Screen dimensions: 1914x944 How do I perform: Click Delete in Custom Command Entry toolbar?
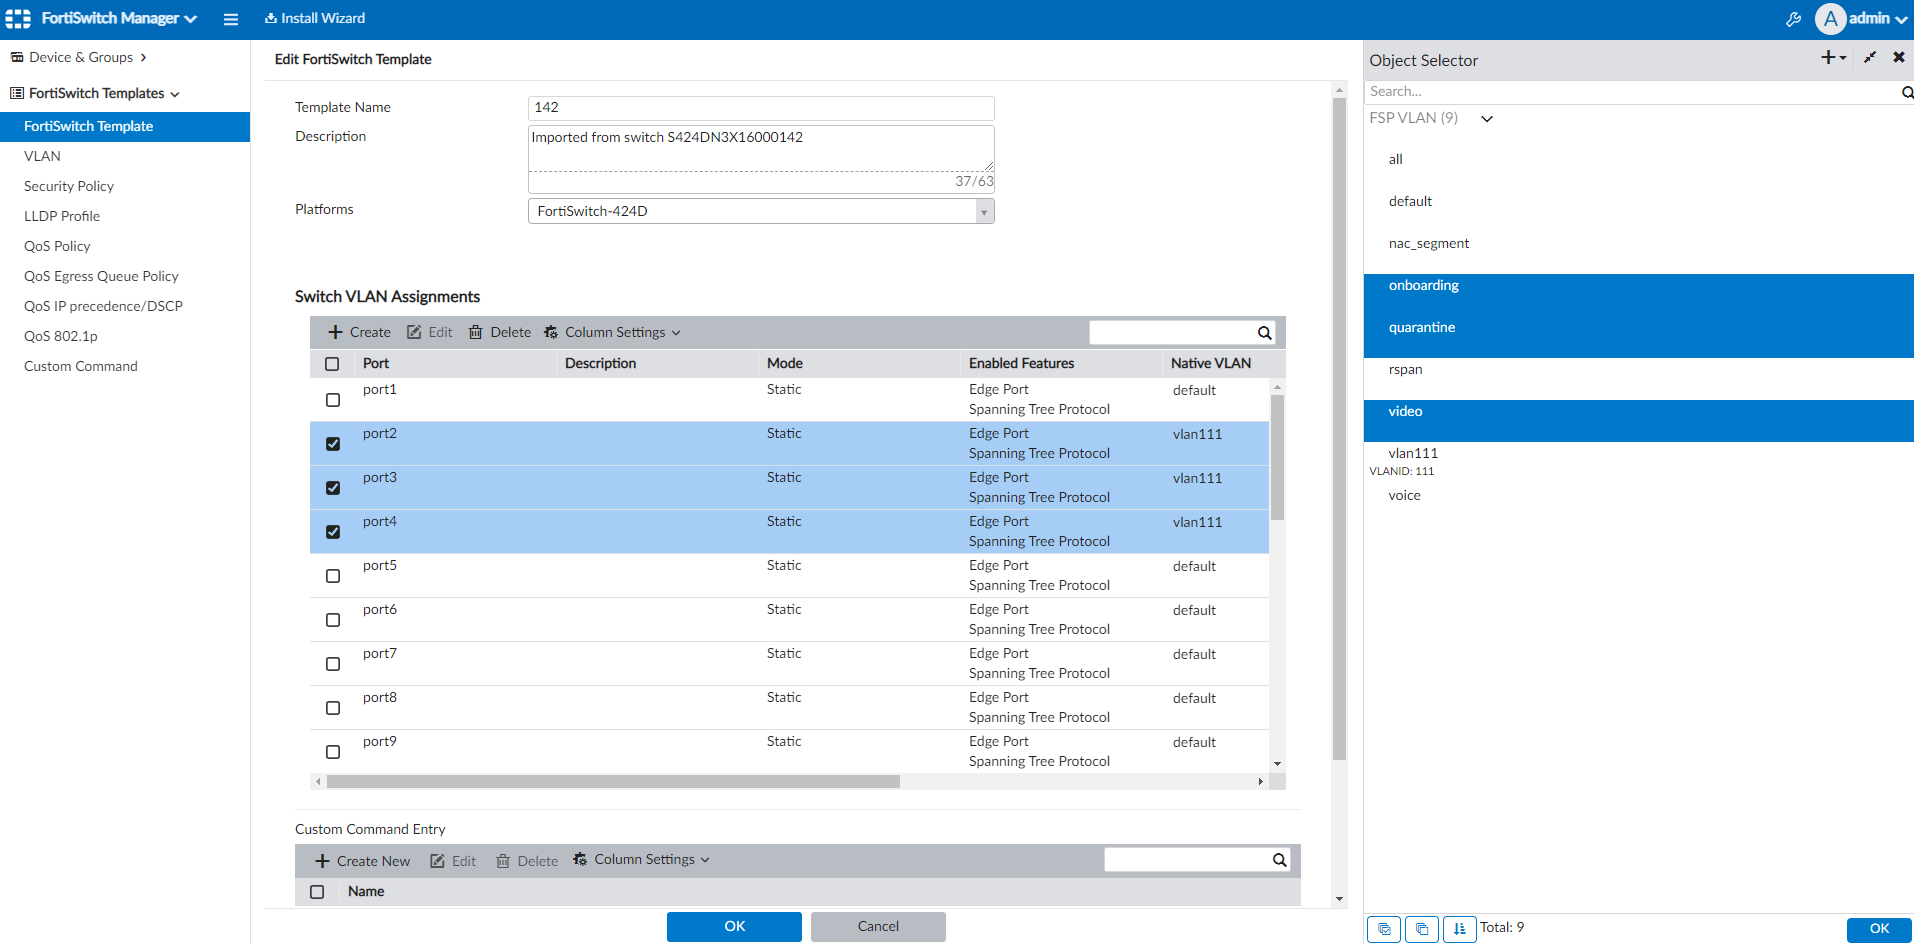click(x=527, y=861)
